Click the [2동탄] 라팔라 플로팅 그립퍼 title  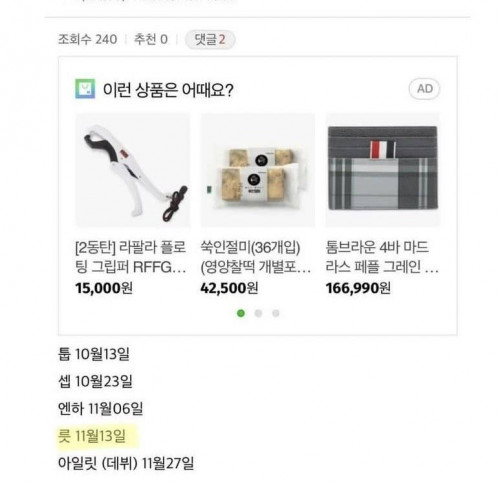[x=131, y=257]
